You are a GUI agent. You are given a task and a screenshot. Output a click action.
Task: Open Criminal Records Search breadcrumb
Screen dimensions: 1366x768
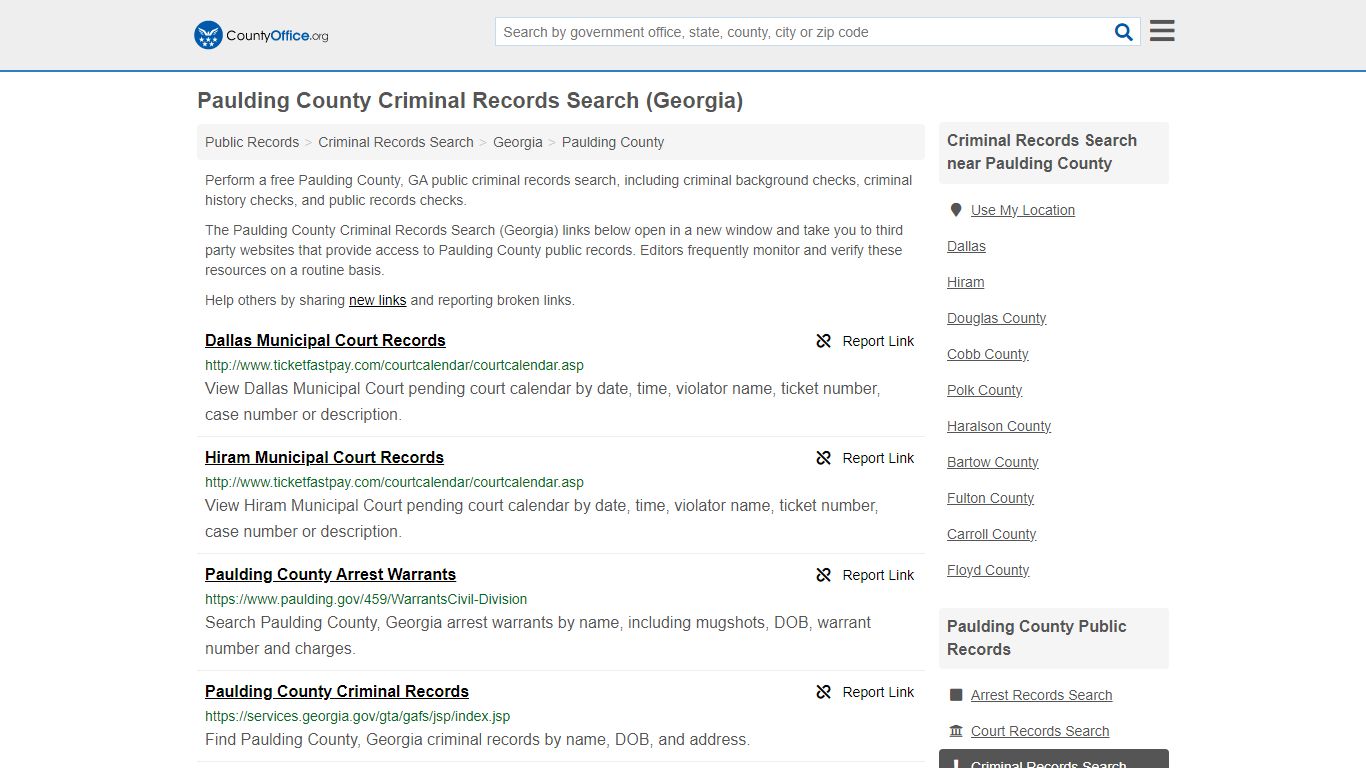click(396, 142)
